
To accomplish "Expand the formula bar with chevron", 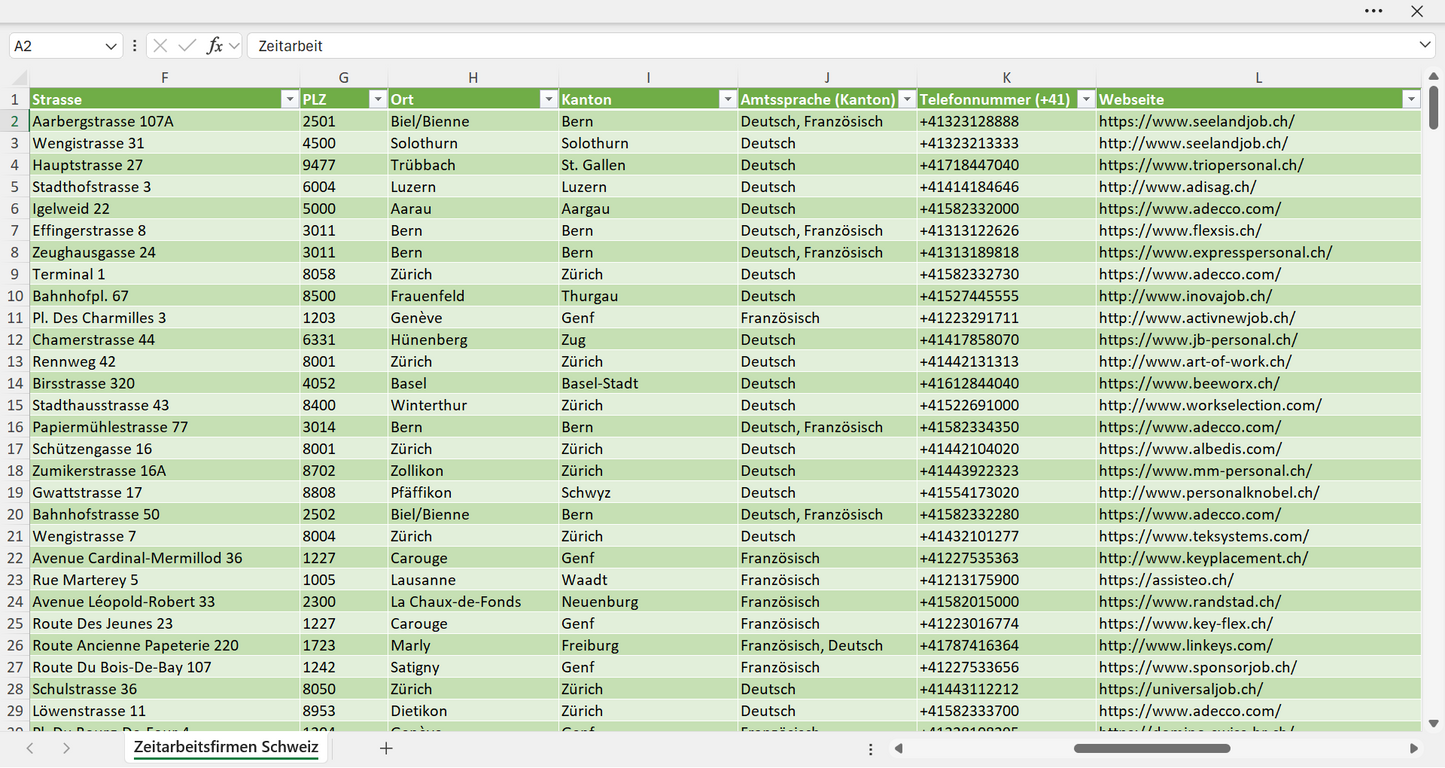I will [1425, 46].
